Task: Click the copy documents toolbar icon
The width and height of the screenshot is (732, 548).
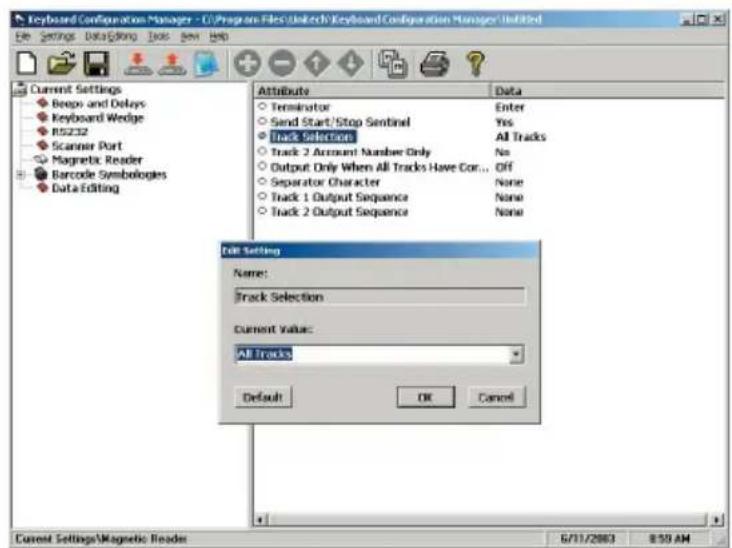Action: pos(393,64)
